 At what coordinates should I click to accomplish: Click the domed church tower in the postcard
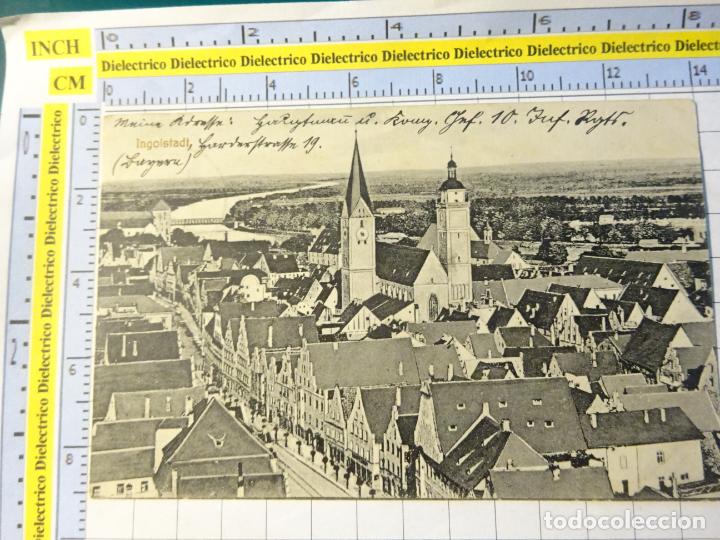(453, 228)
